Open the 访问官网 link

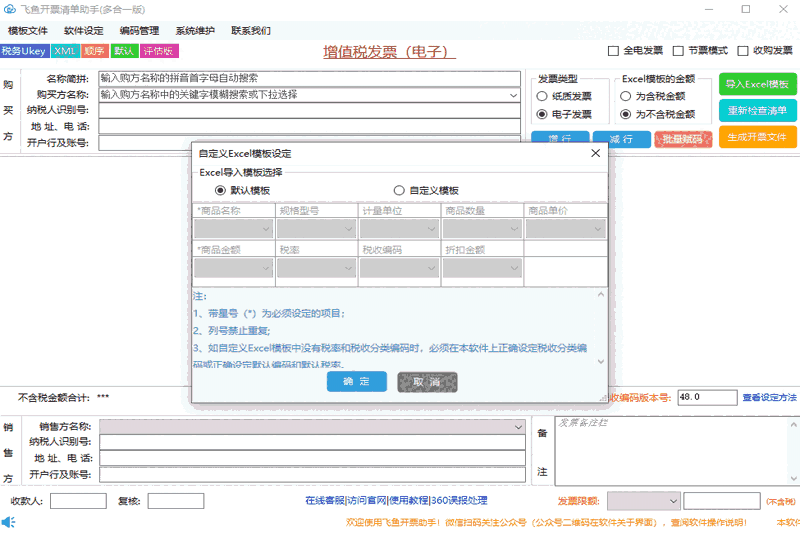(x=367, y=501)
